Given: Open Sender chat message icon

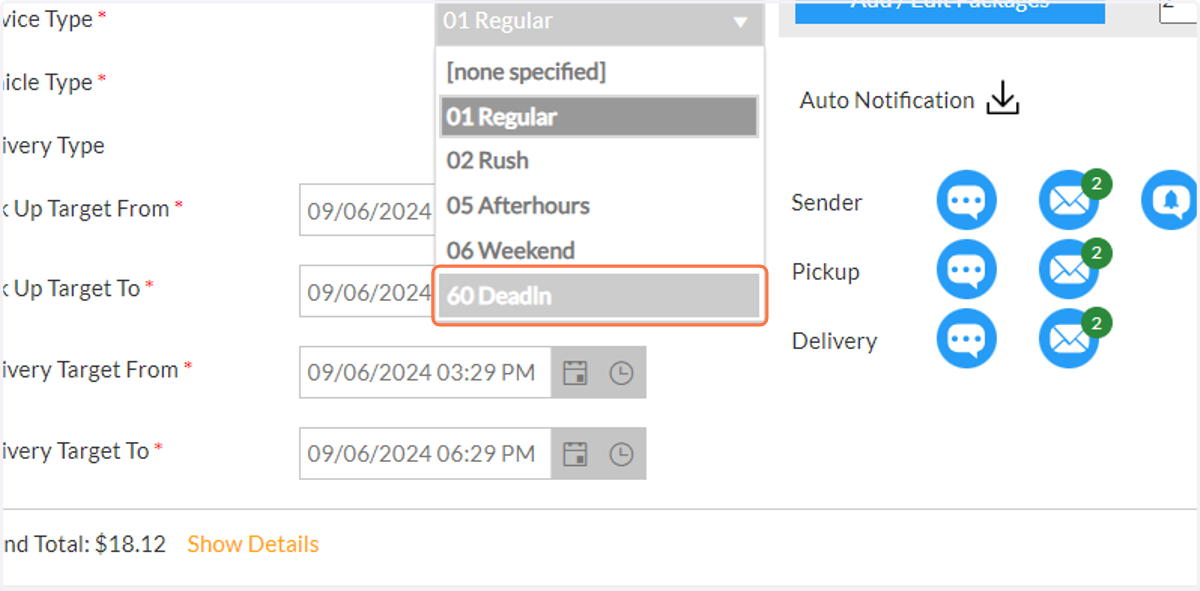Looking at the screenshot, I should (x=966, y=201).
